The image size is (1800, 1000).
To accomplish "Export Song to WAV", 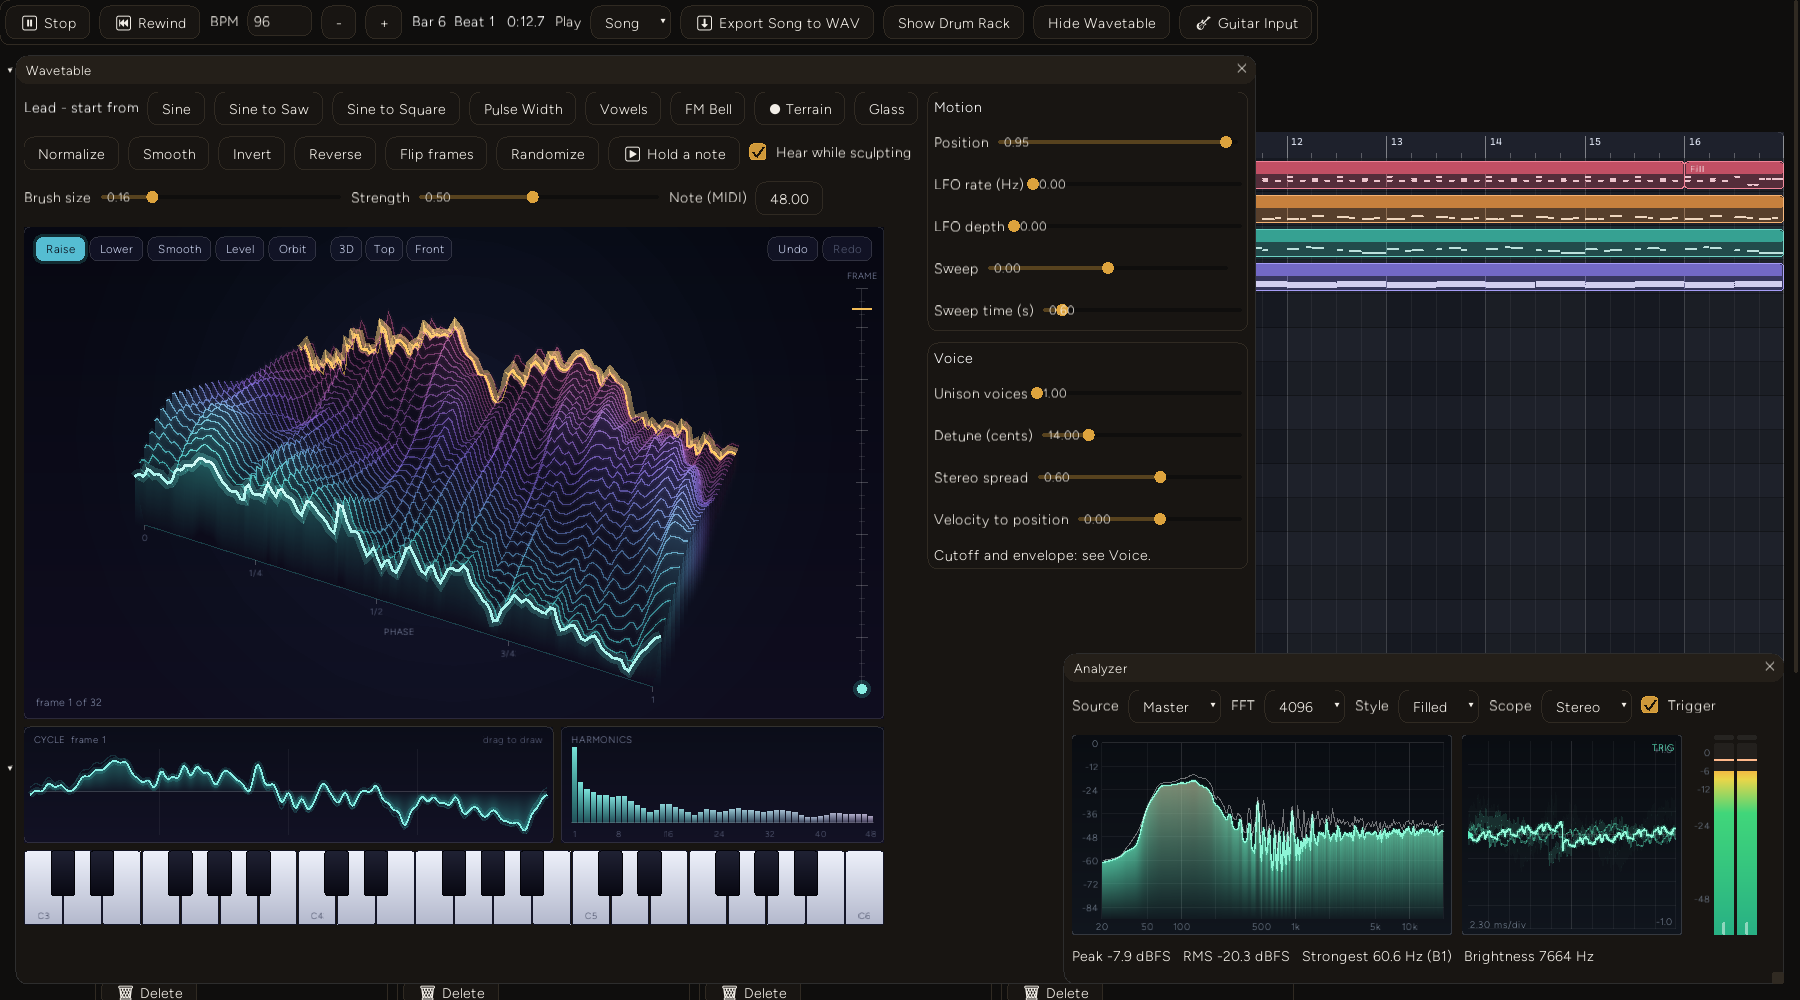I will click(777, 23).
